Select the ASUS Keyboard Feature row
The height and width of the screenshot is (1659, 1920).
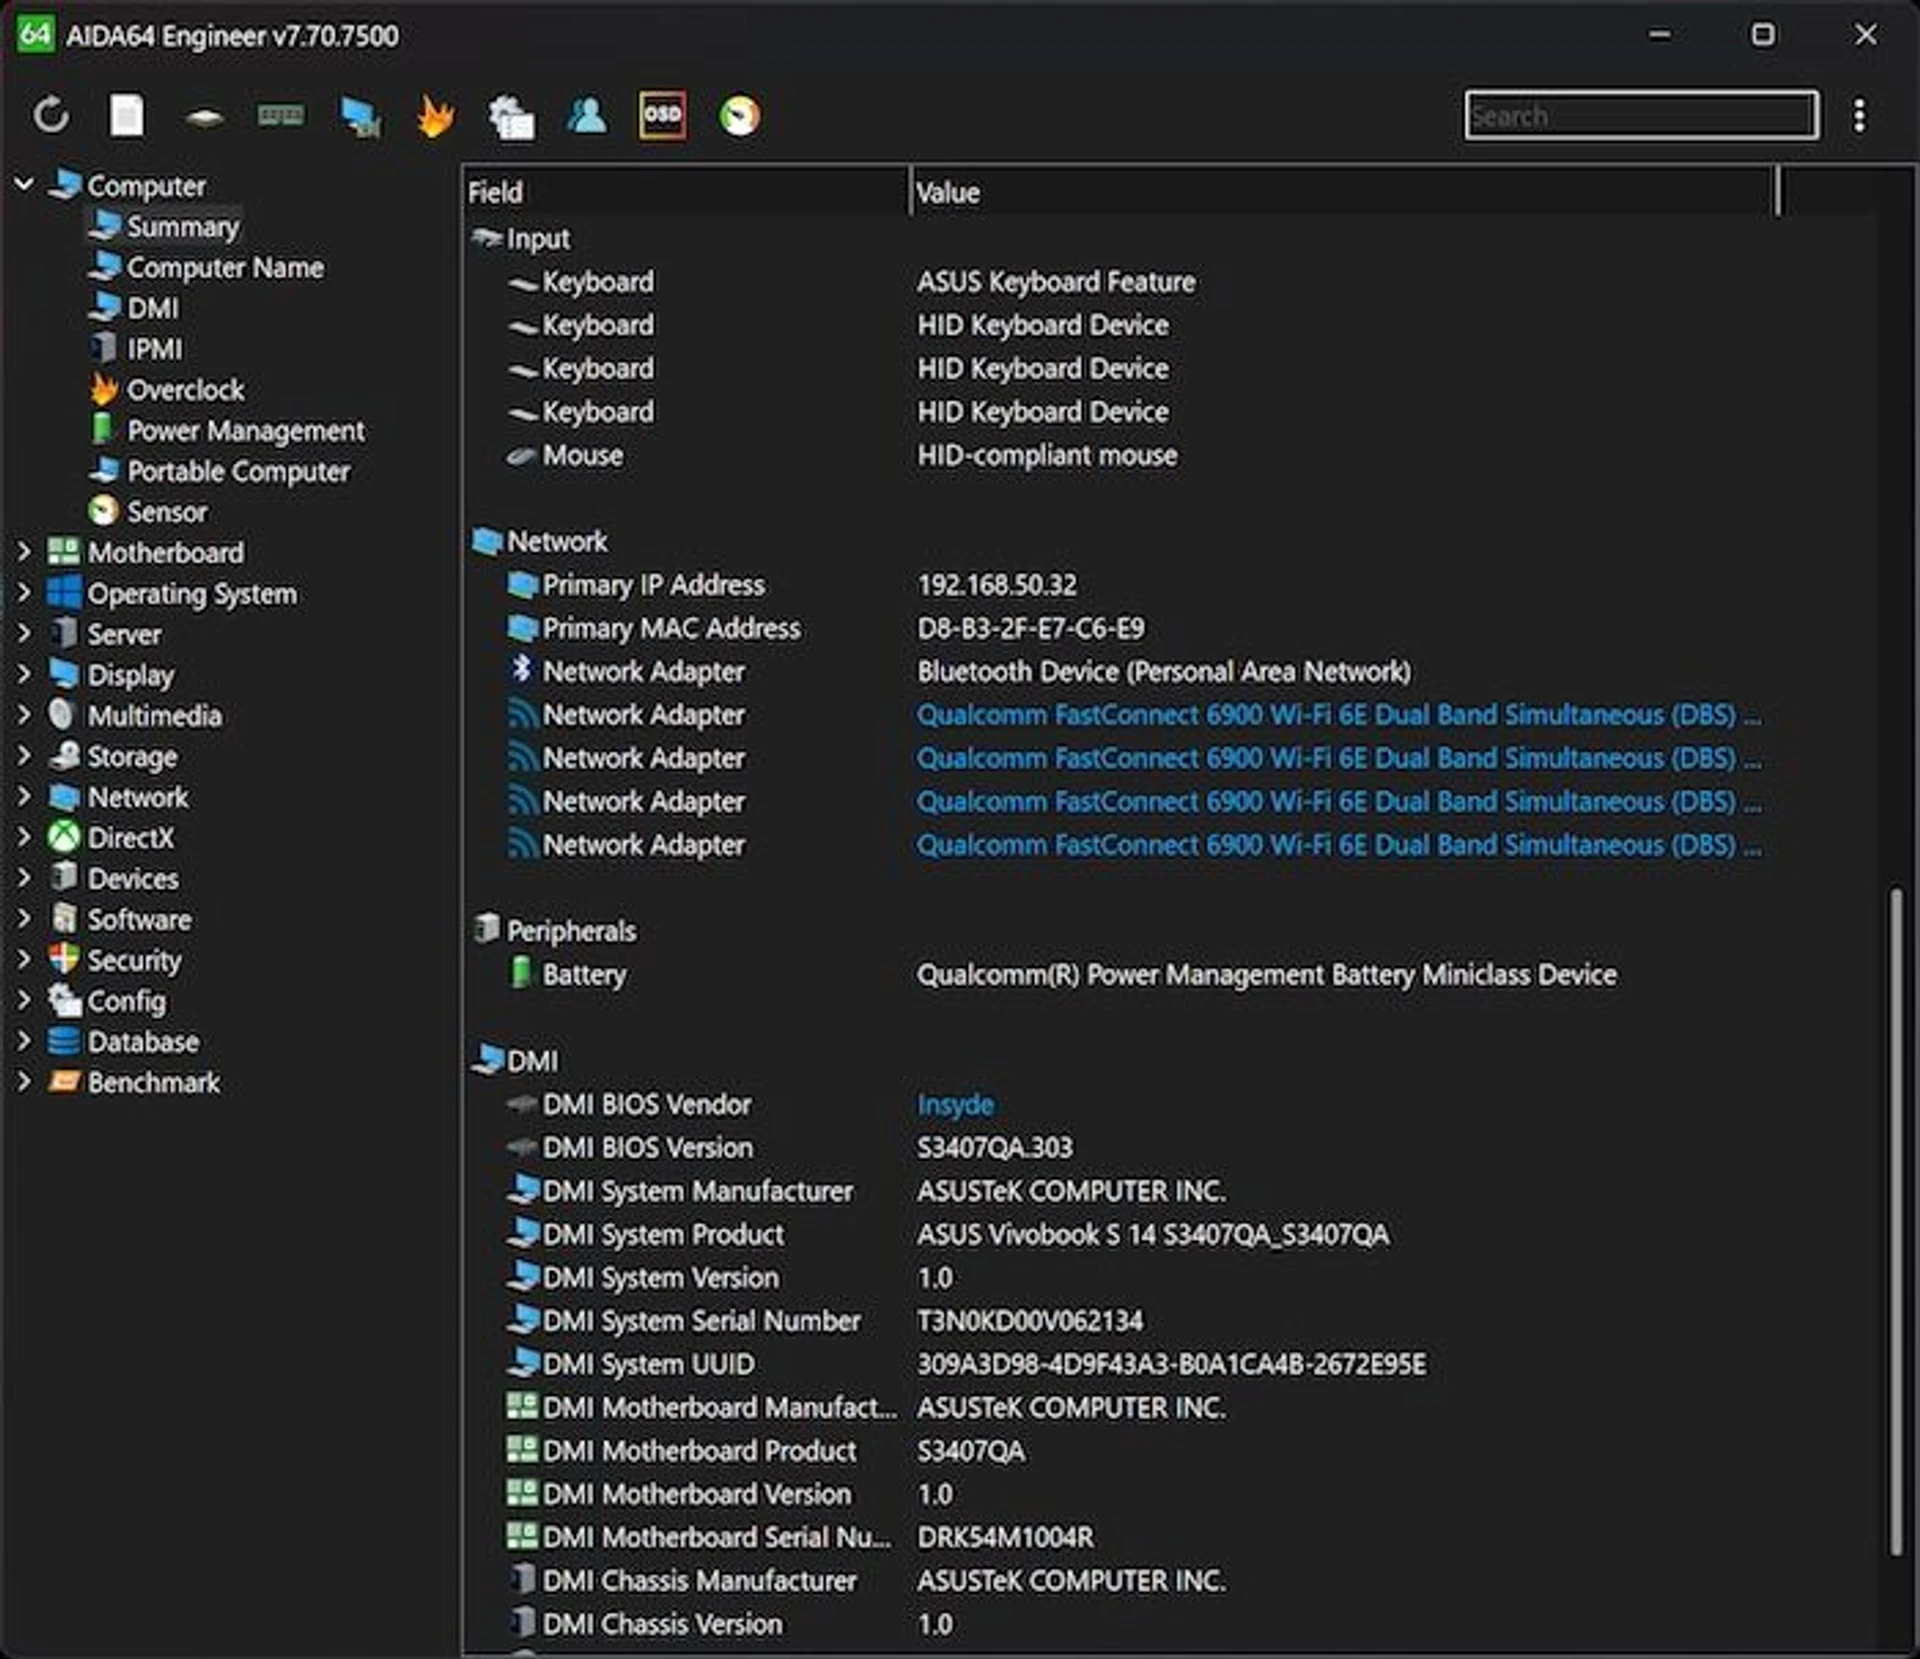[x=1120, y=282]
